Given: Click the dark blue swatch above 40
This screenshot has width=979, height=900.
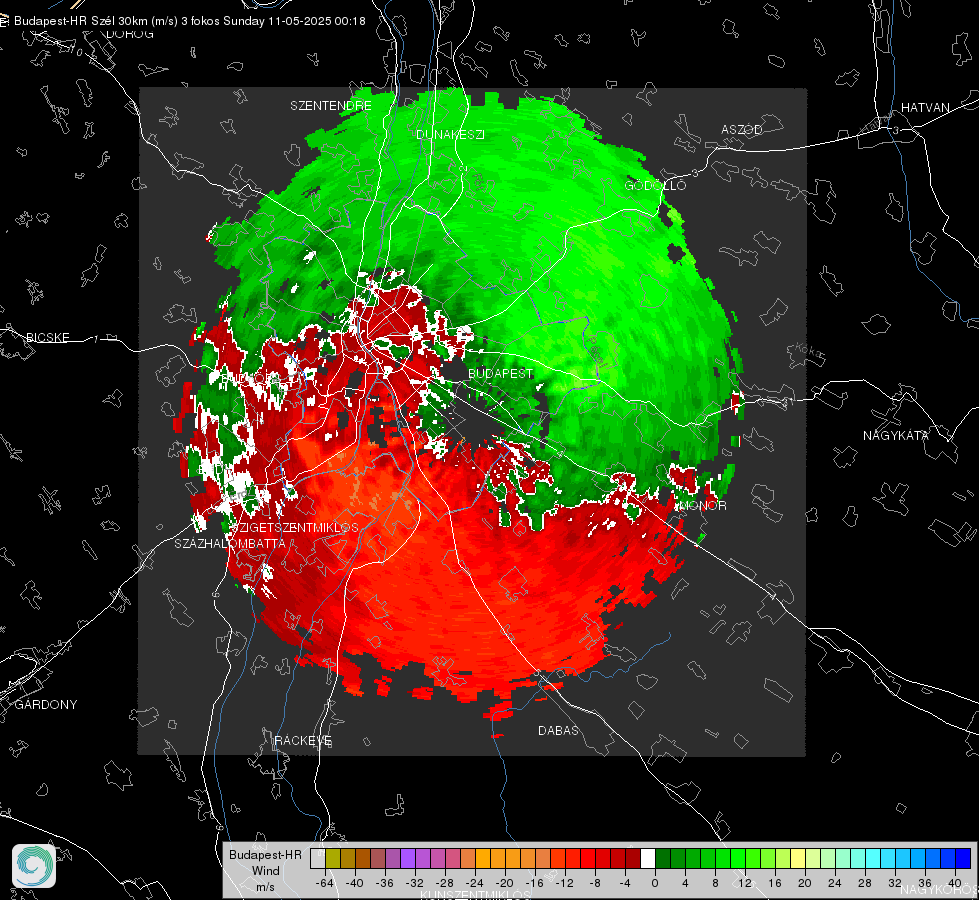Looking at the screenshot, I should click(963, 858).
